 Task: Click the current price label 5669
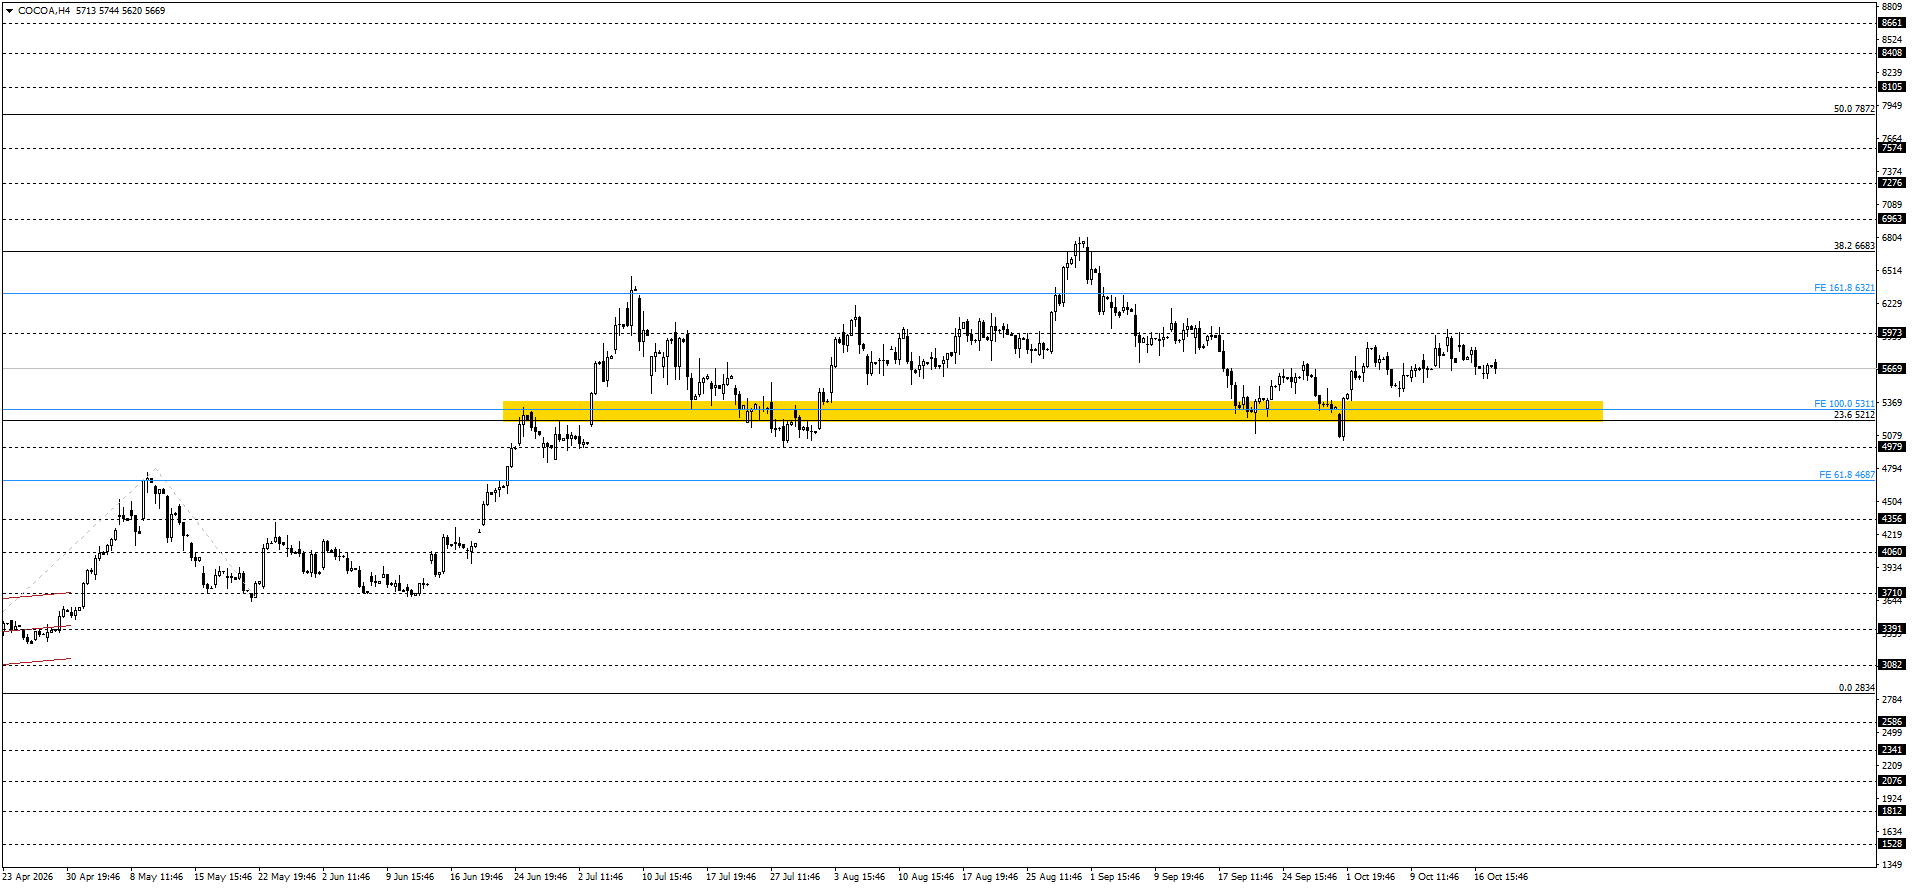[x=1892, y=369]
